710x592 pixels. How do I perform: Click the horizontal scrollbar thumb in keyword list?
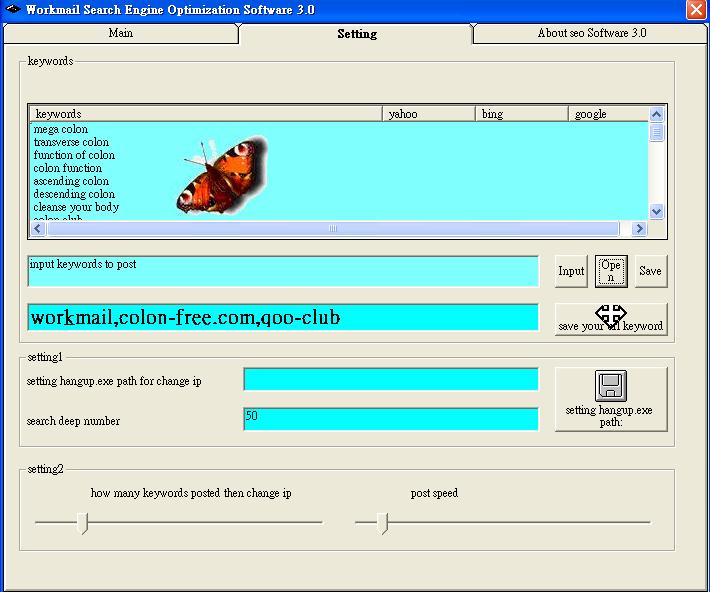click(333, 229)
